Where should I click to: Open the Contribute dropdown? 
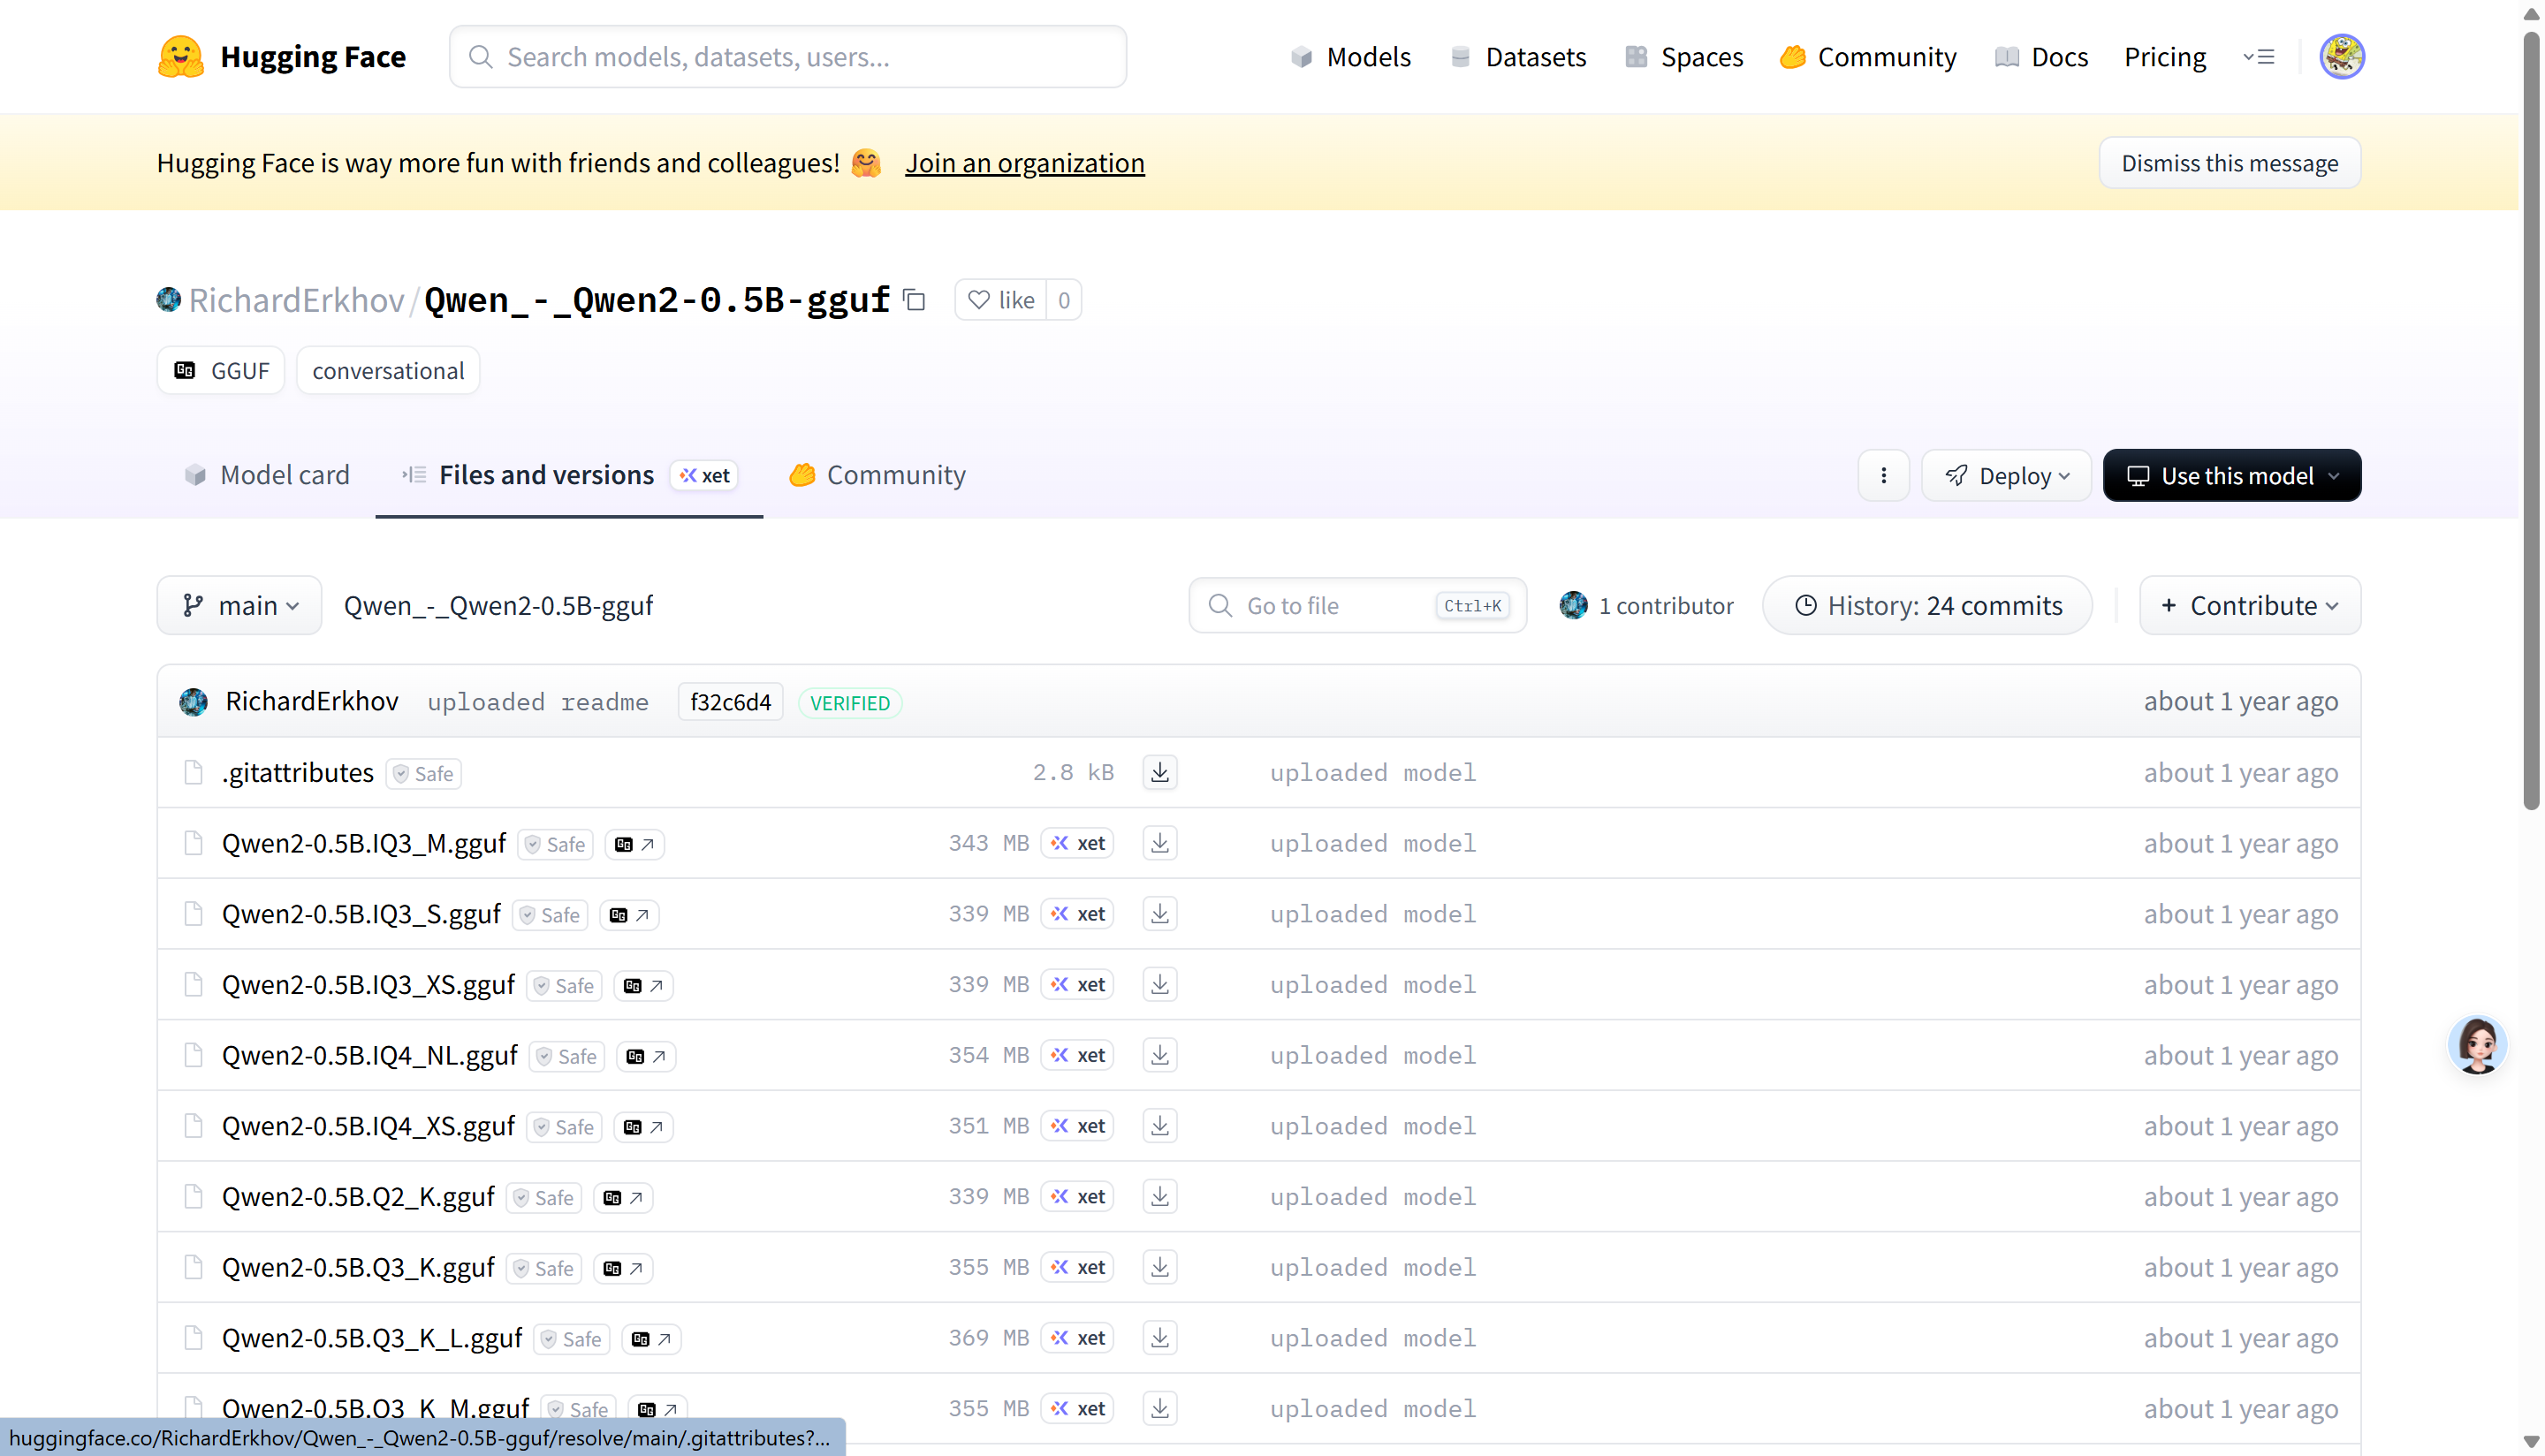[x=2249, y=605]
